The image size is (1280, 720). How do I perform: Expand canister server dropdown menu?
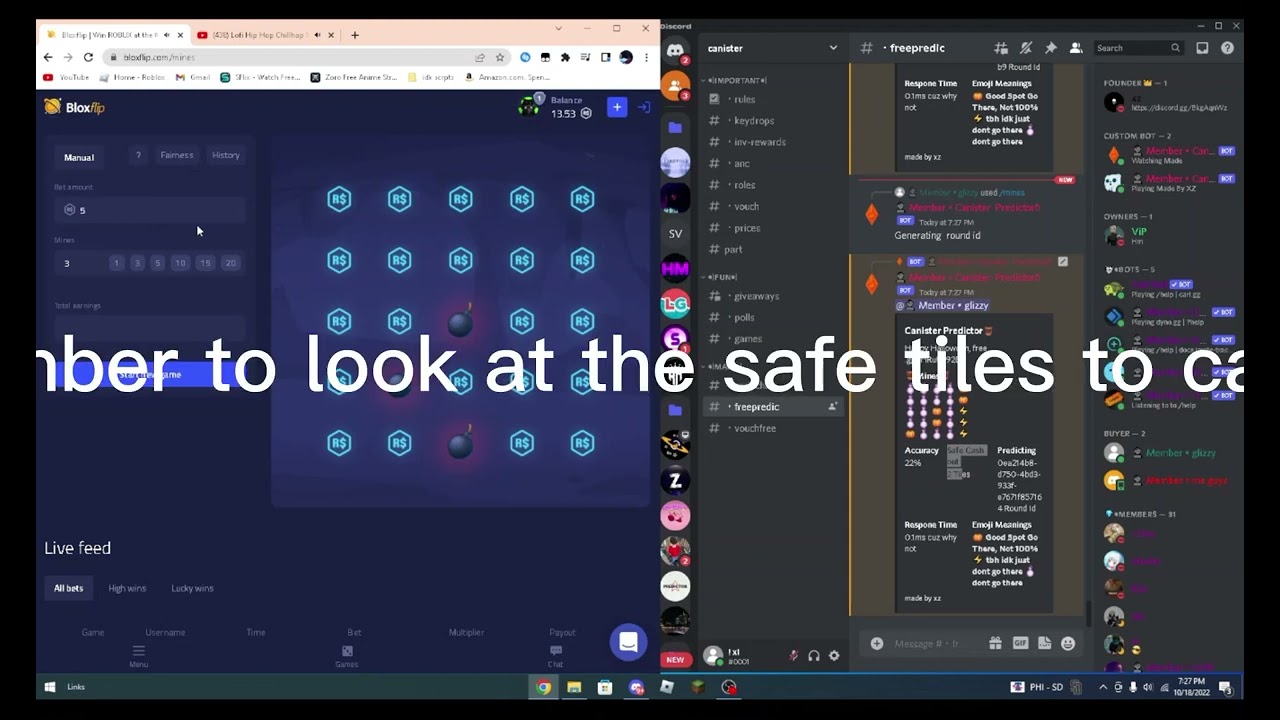tap(832, 48)
